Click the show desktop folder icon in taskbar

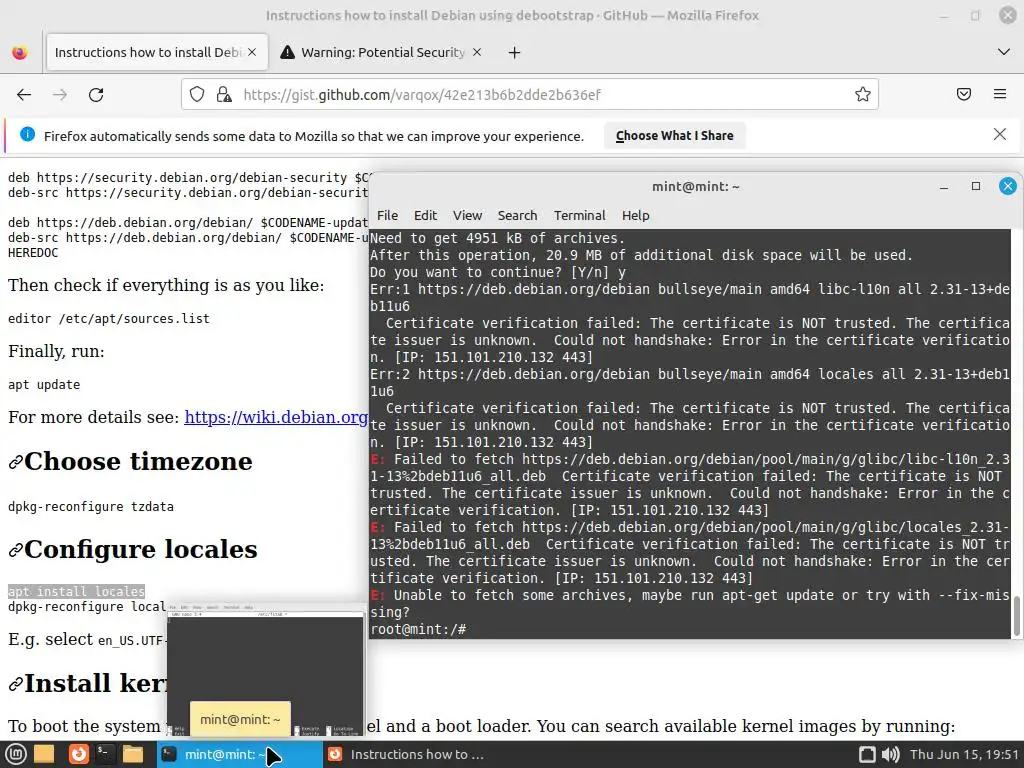pyautogui.click(x=44, y=754)
